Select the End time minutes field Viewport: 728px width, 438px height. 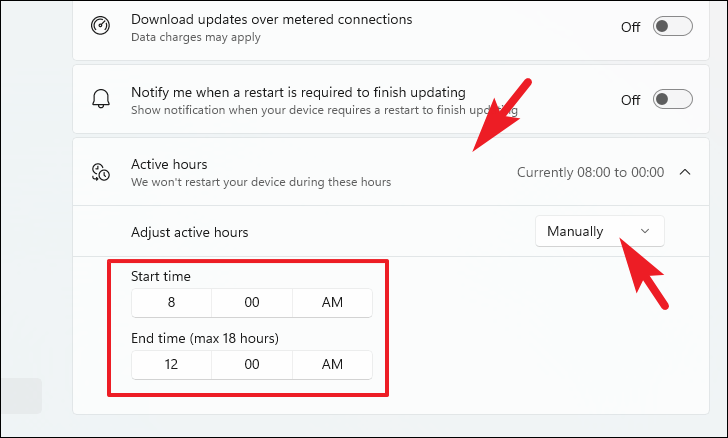click(252, 364)
